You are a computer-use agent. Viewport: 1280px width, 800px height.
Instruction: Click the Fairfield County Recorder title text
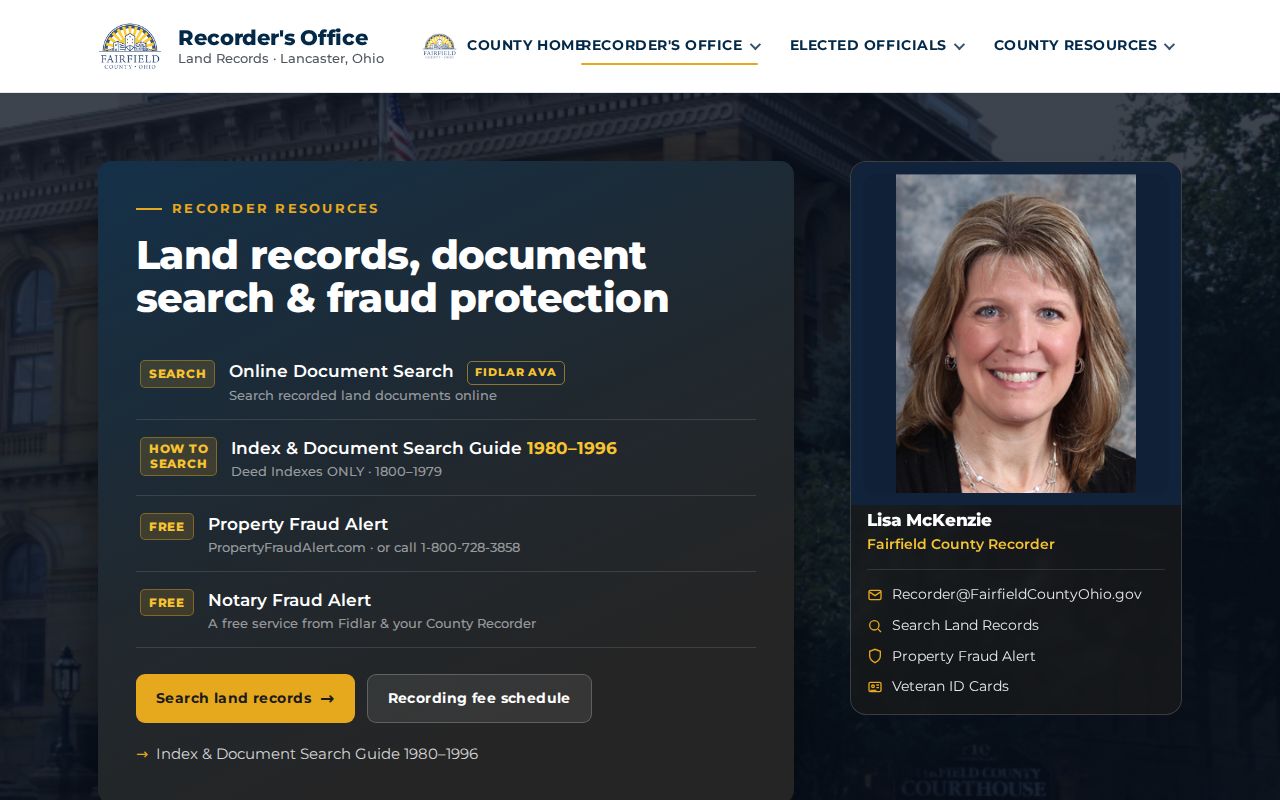pyautogui.click(x=961, y=544)
